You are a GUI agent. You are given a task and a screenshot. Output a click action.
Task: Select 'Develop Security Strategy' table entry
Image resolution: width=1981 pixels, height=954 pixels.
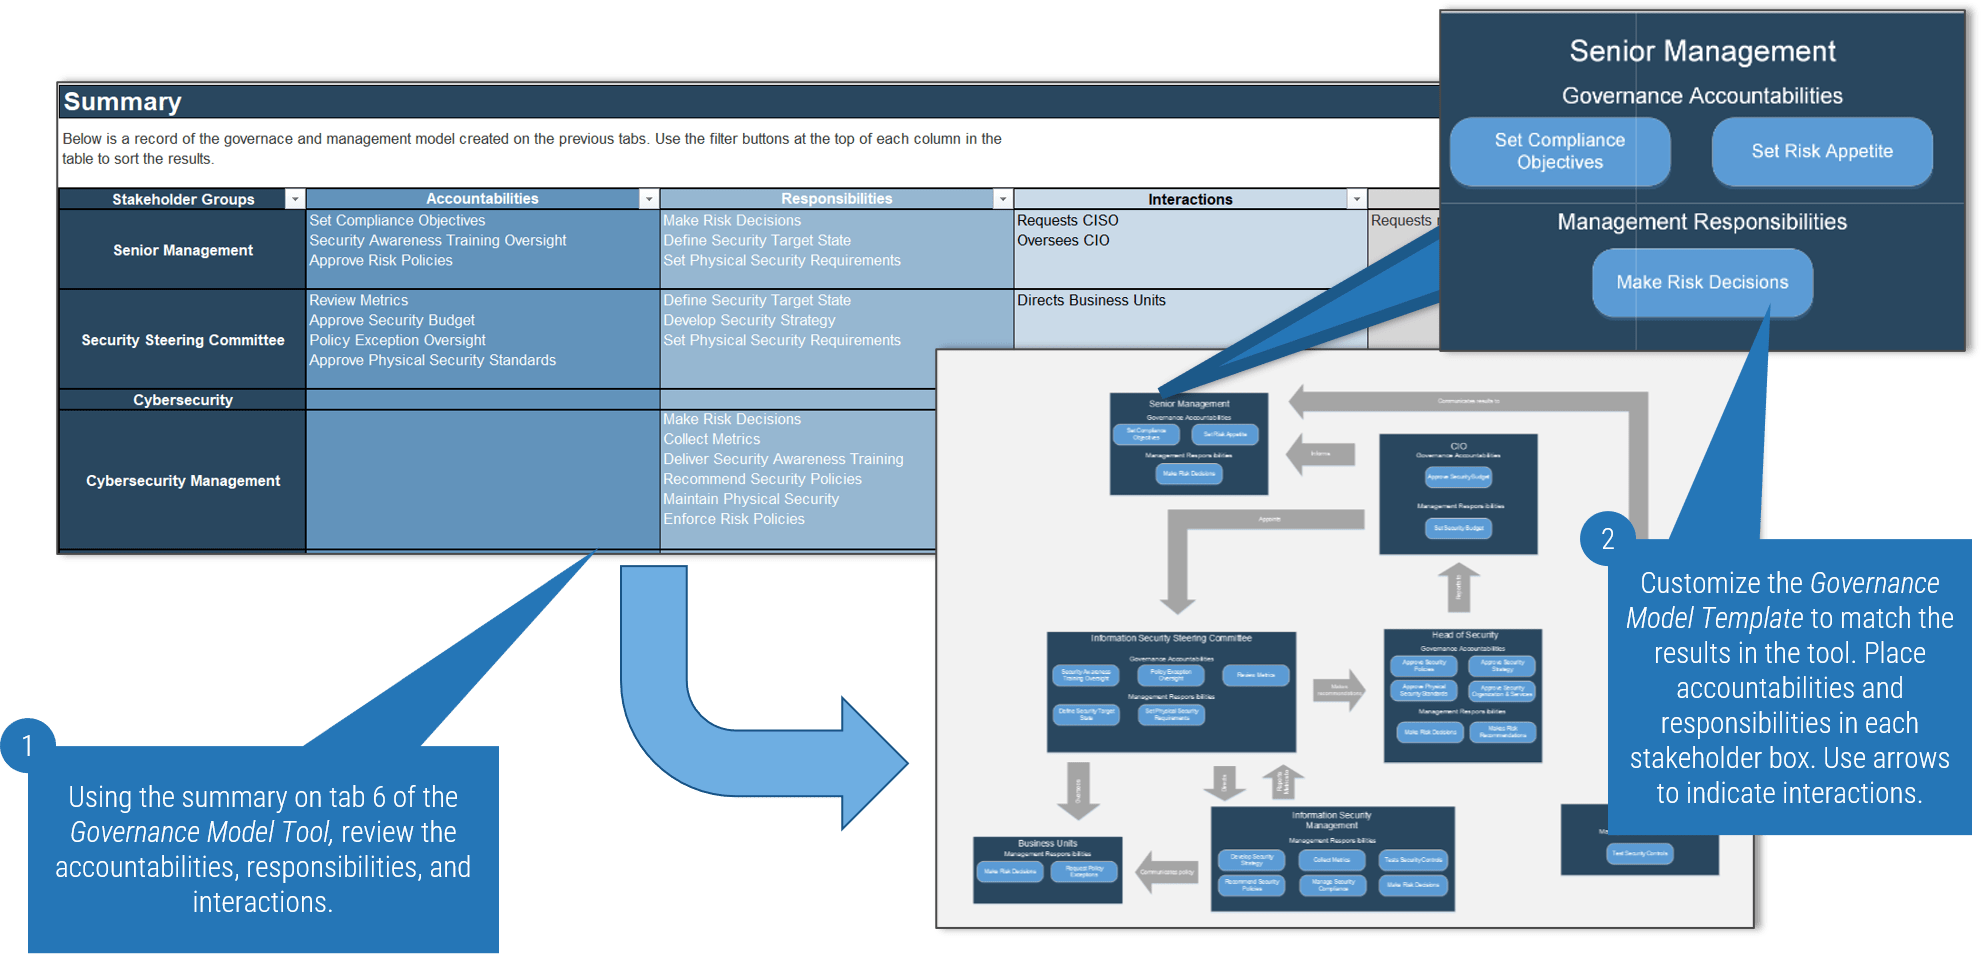pyautogui.click(x=749, y=320)
